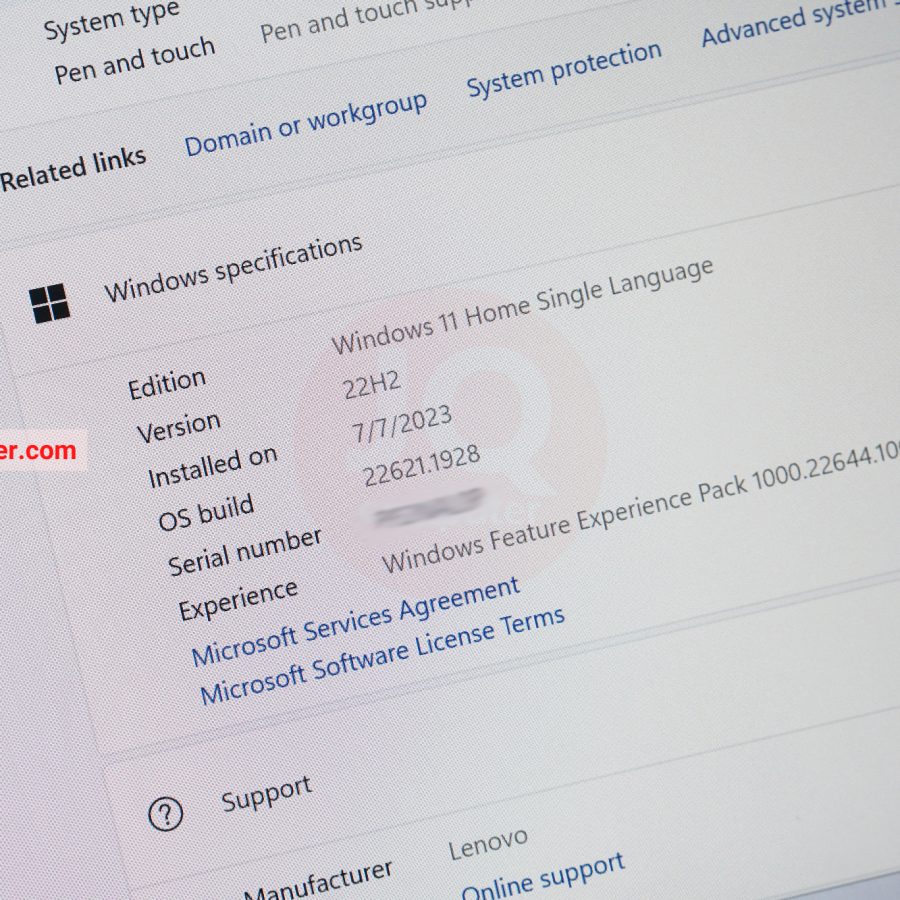Screen dimensions: 900x900
Task: Select the manufacturer value 'Lenovo'
Action: [x=488, y=843]
